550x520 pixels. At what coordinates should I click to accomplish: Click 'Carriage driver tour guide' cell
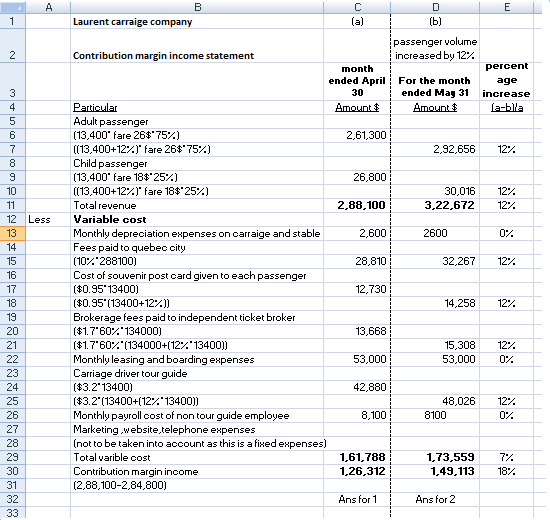point(197,373)
